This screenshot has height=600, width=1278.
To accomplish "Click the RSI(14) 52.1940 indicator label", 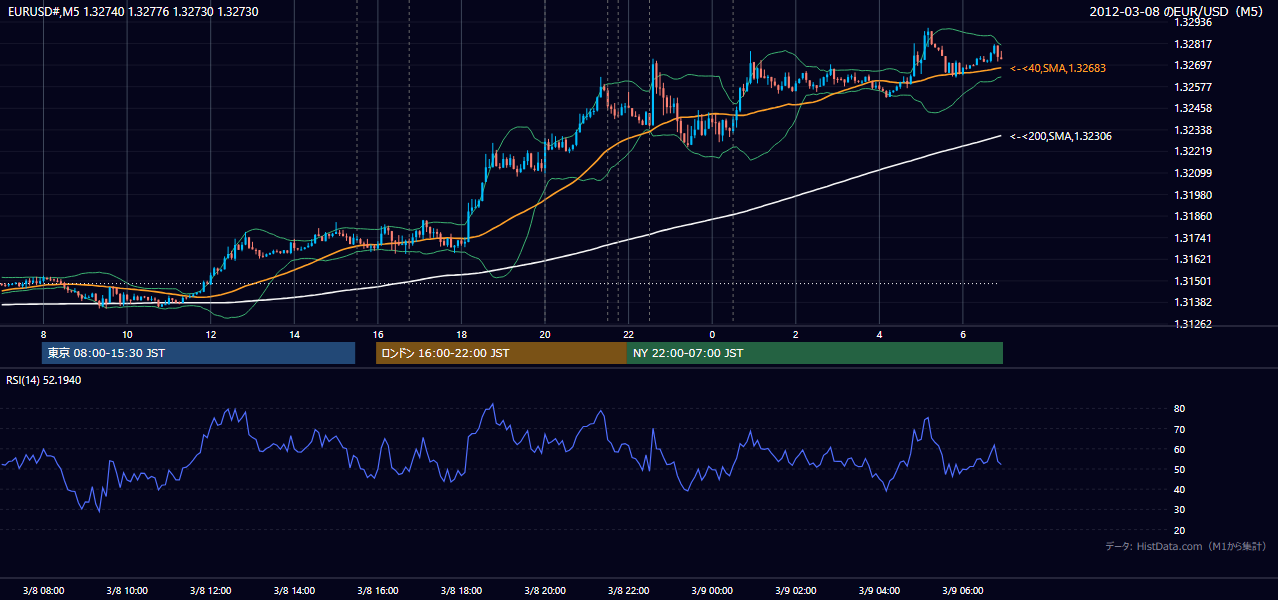I will click(x=44, y=380).
